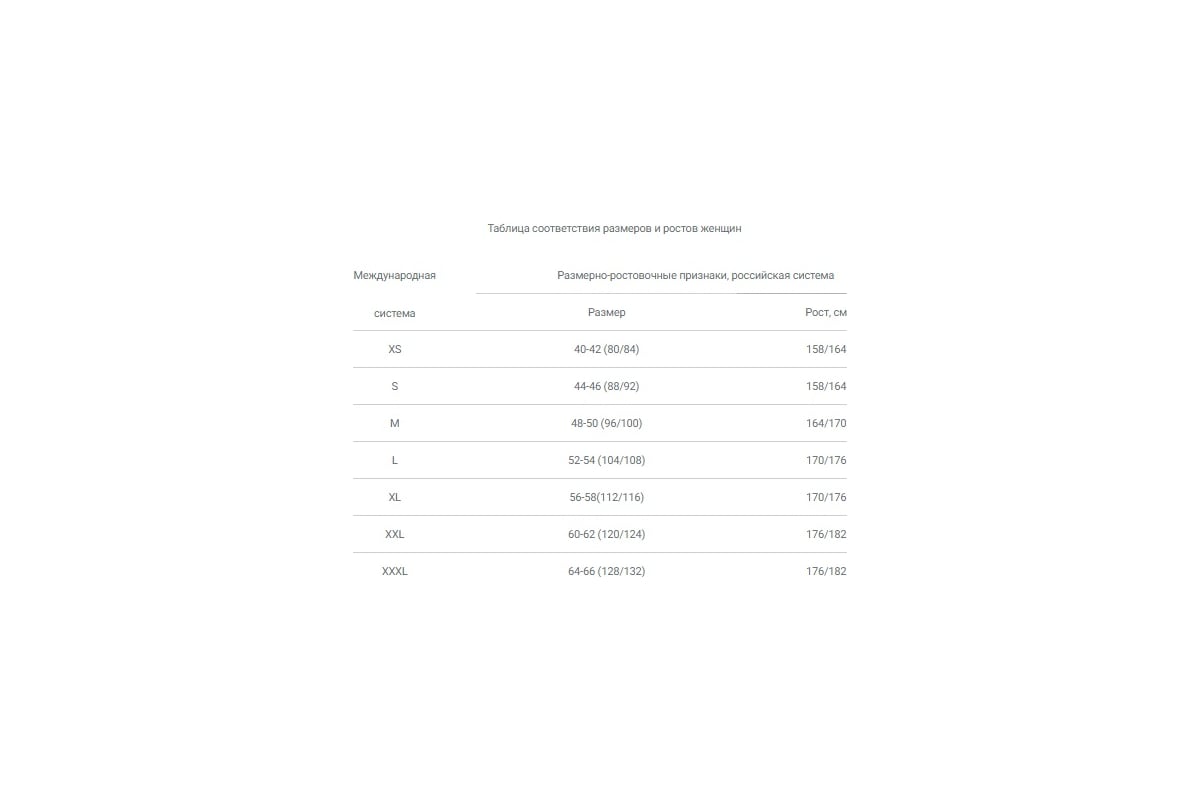This screenshot has width=1200, height=800.
Task: Click the size cell '40-42 (80/84)'
Action: tap(606, 350)
